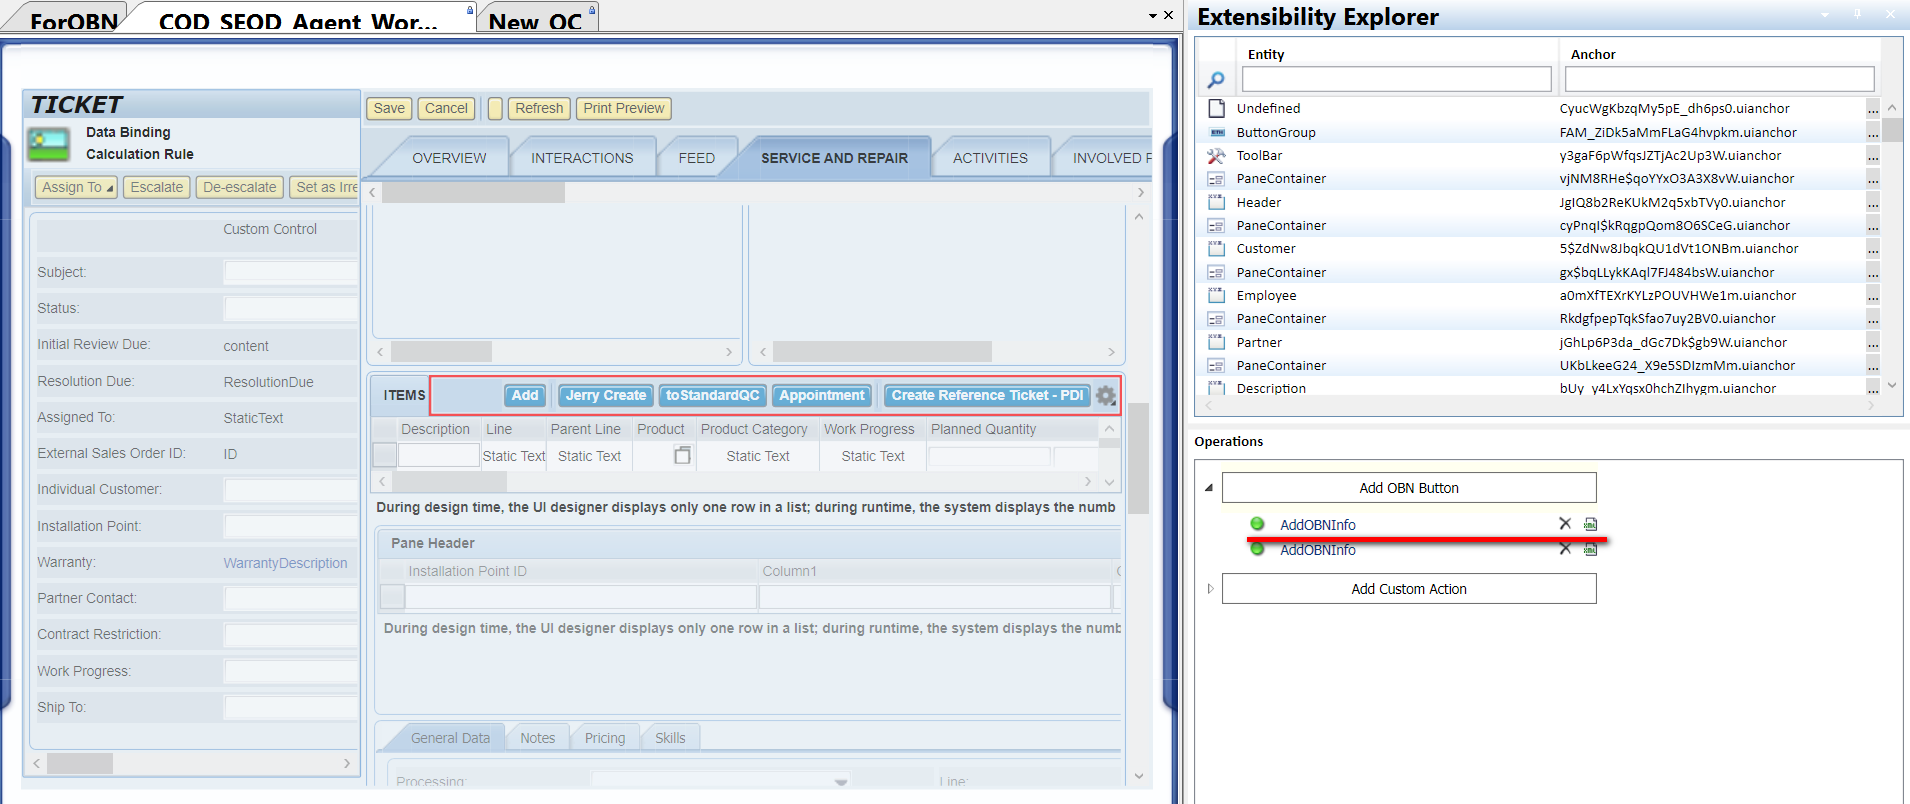Switch to the FEED tab

tap(696, 158)
